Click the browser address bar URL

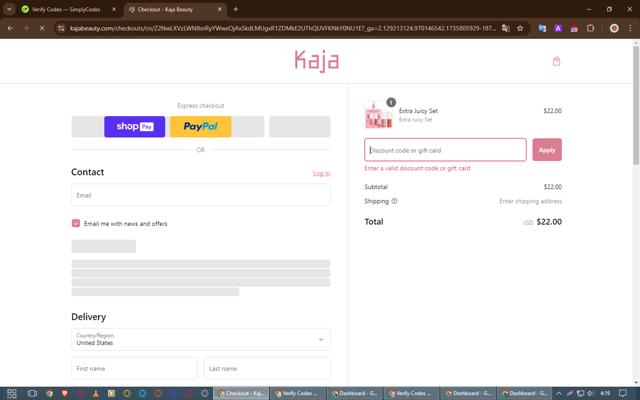click(283, 28)
